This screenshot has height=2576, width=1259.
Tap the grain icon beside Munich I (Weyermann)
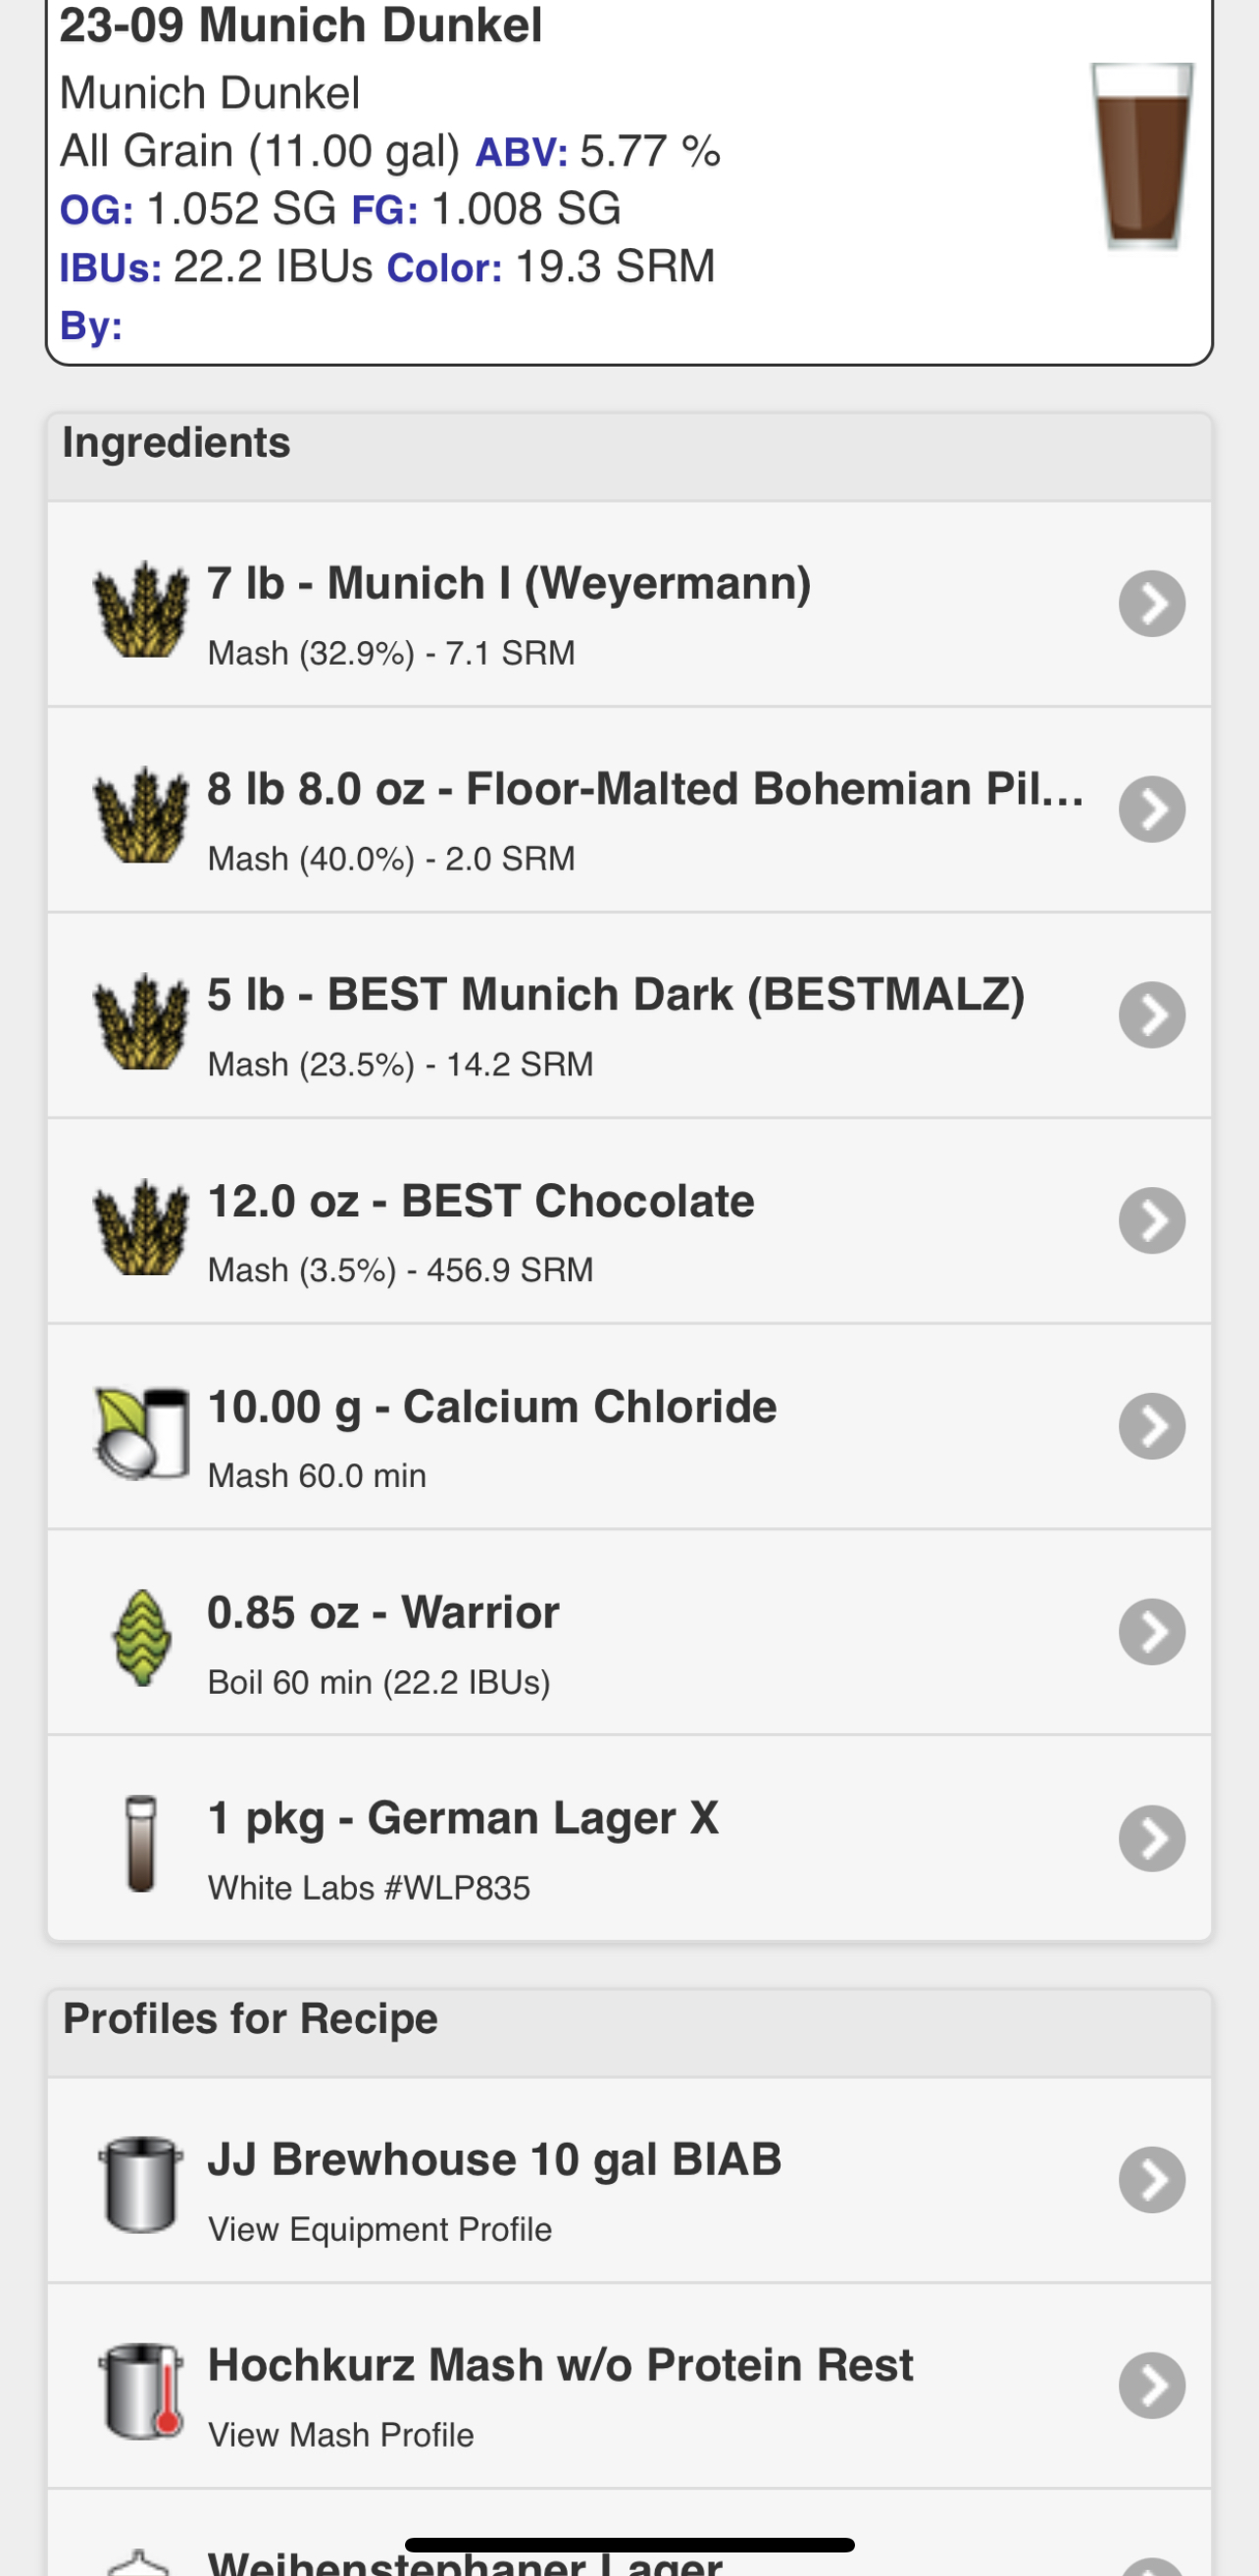[x=141, y=608]
